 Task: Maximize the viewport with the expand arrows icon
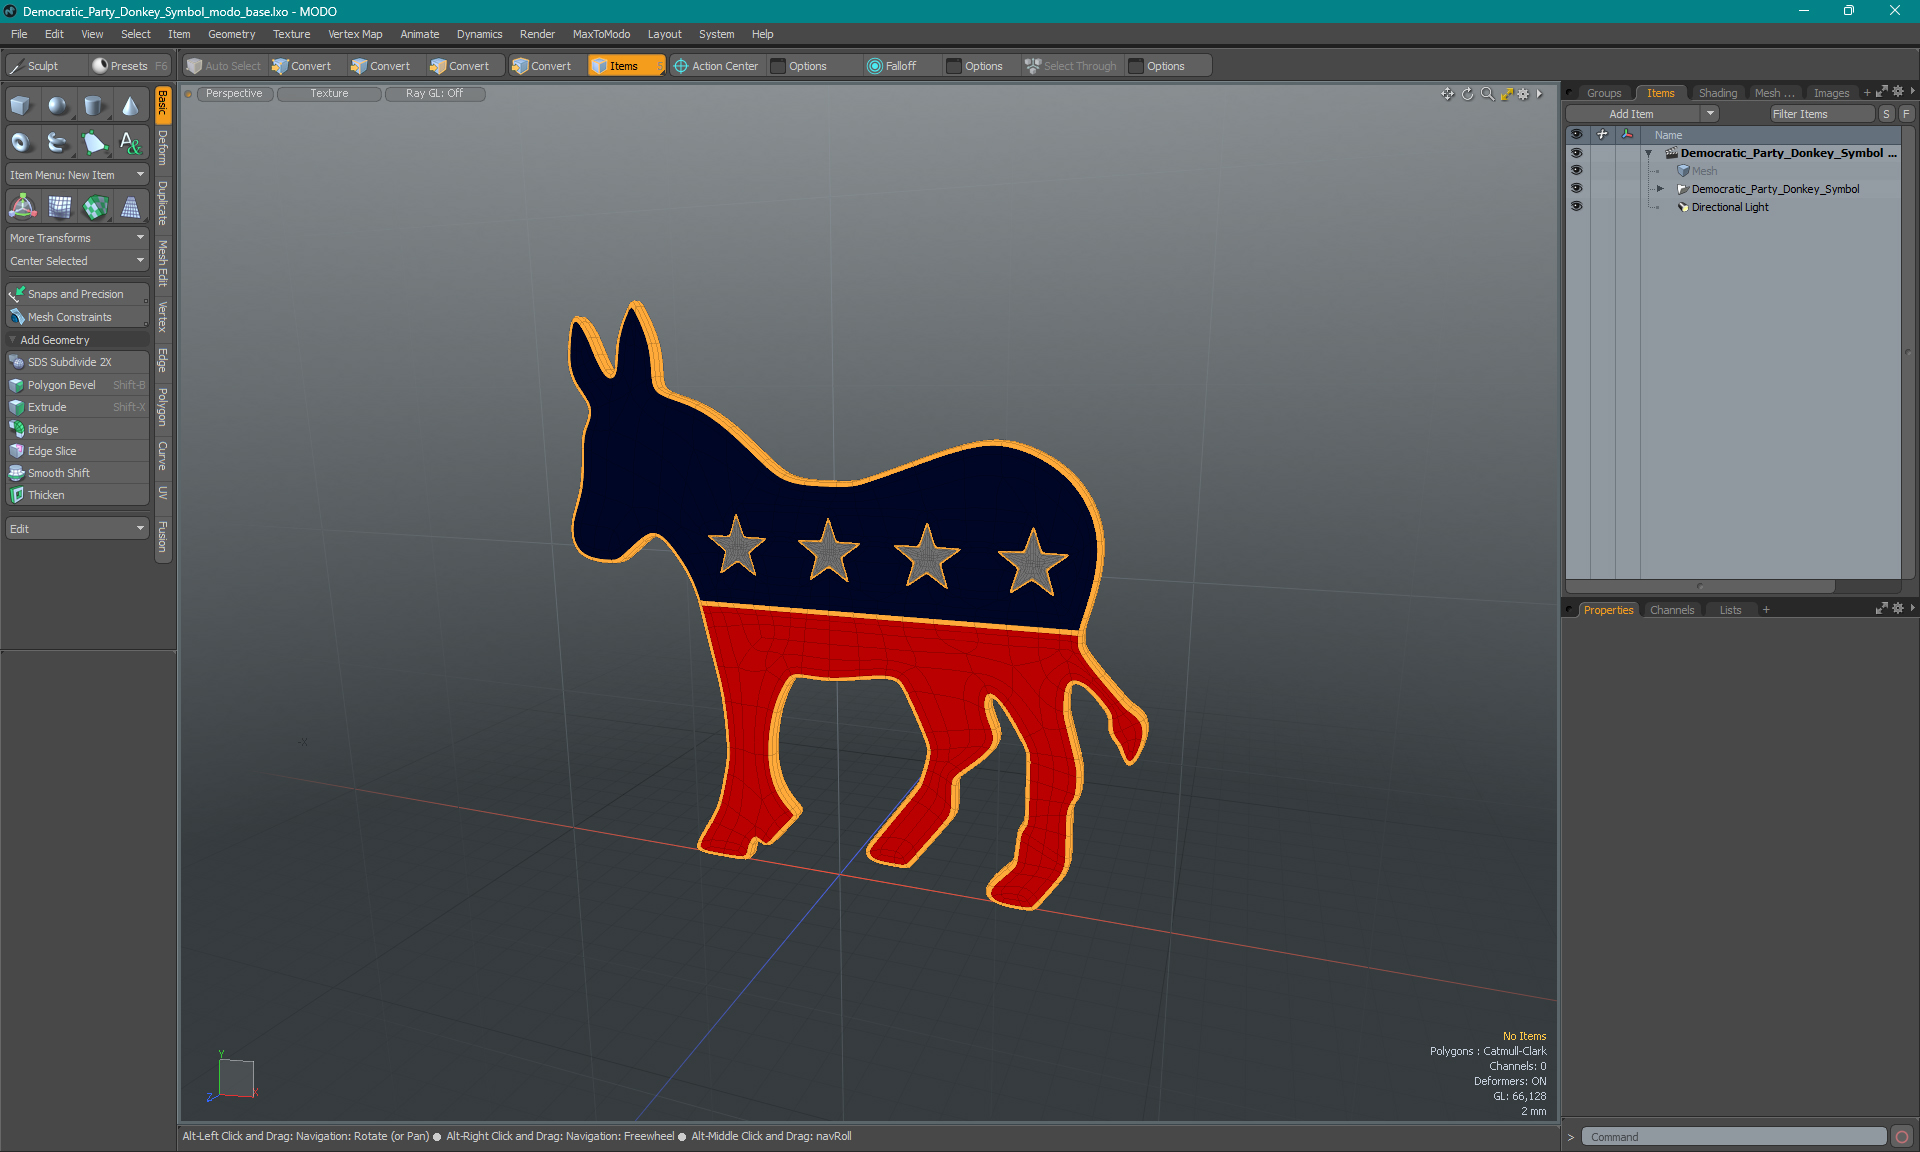tap(1506, 94)
